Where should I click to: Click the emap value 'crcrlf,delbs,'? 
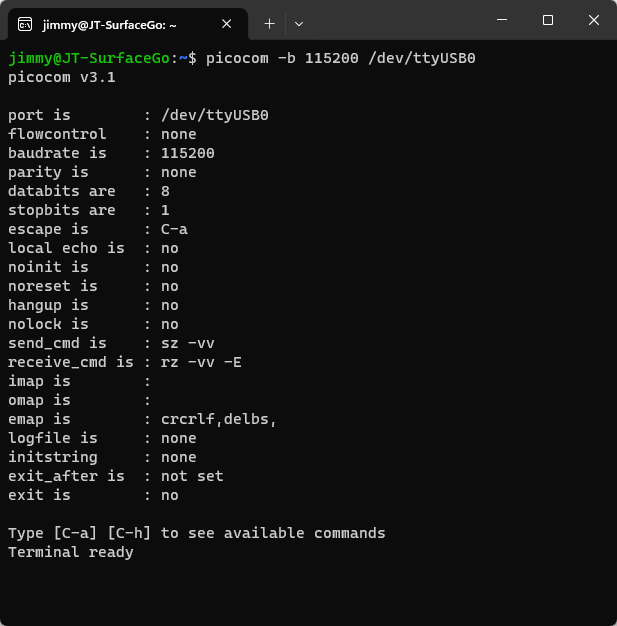point(219,420)
